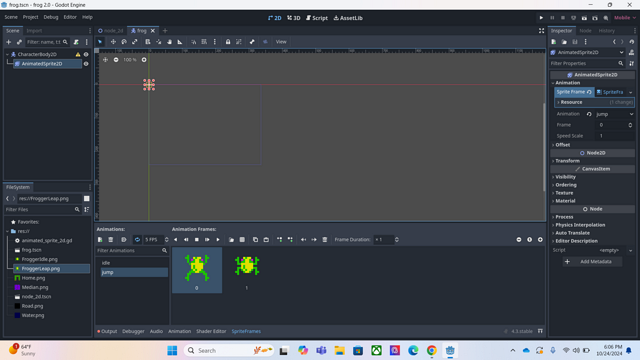
Task: Add frames from sprite sheet grid icon
Action: point(242,240)
